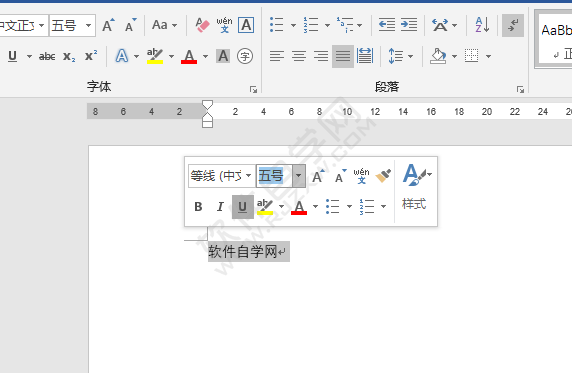The height and width of the screenshot is (373, 572).
Task: Expand ribbon underline style dropdown
Action: 29,57
